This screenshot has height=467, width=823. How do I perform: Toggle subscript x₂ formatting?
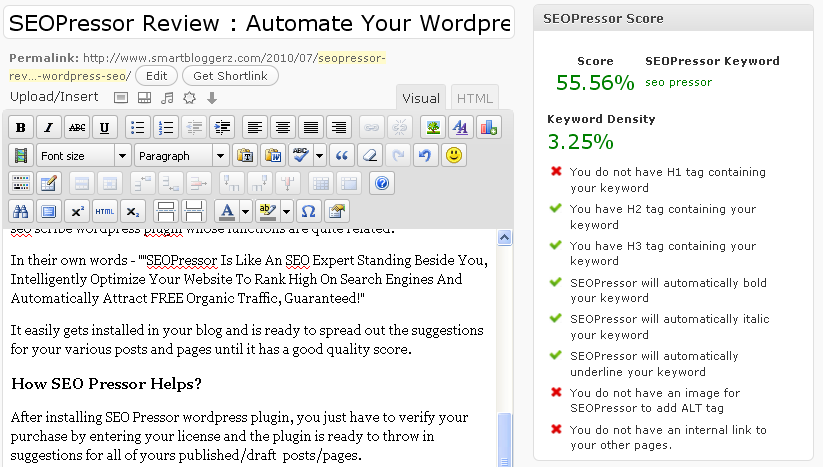click(x=133, y=211)
